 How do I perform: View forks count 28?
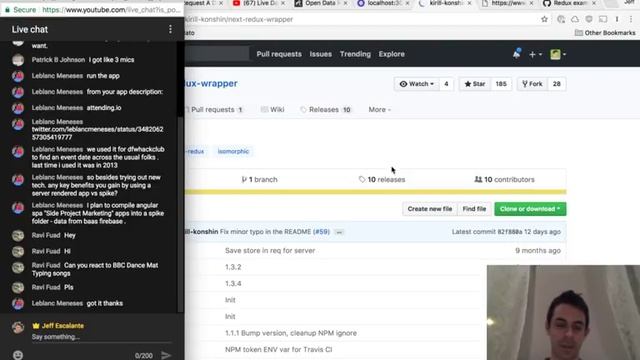pos(556,84)
